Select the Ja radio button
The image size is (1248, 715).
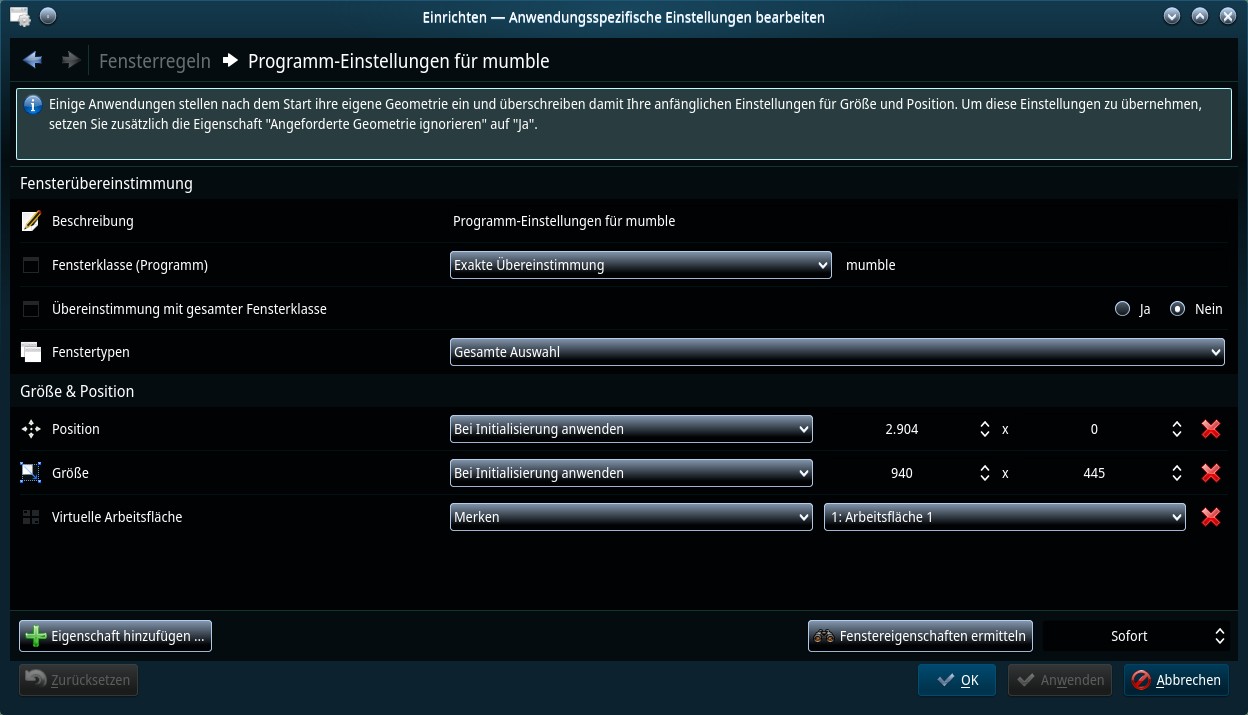(x=1122, y=309)
